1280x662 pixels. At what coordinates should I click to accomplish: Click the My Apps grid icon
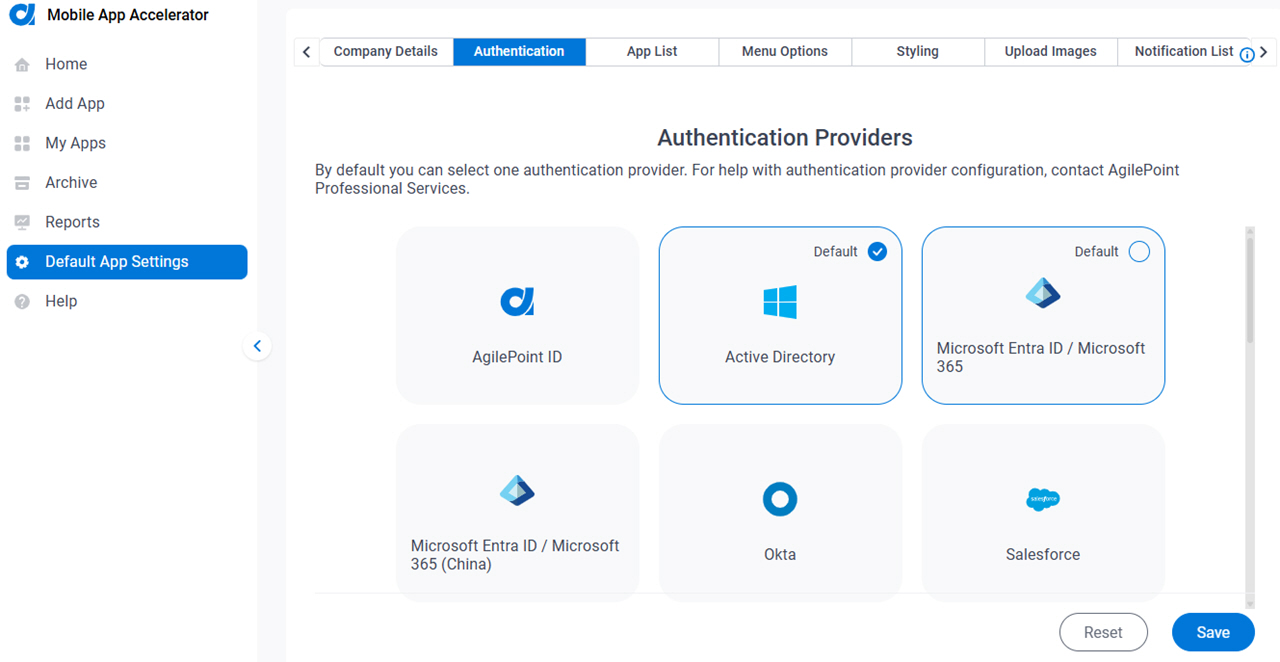(x=22, y=144)
